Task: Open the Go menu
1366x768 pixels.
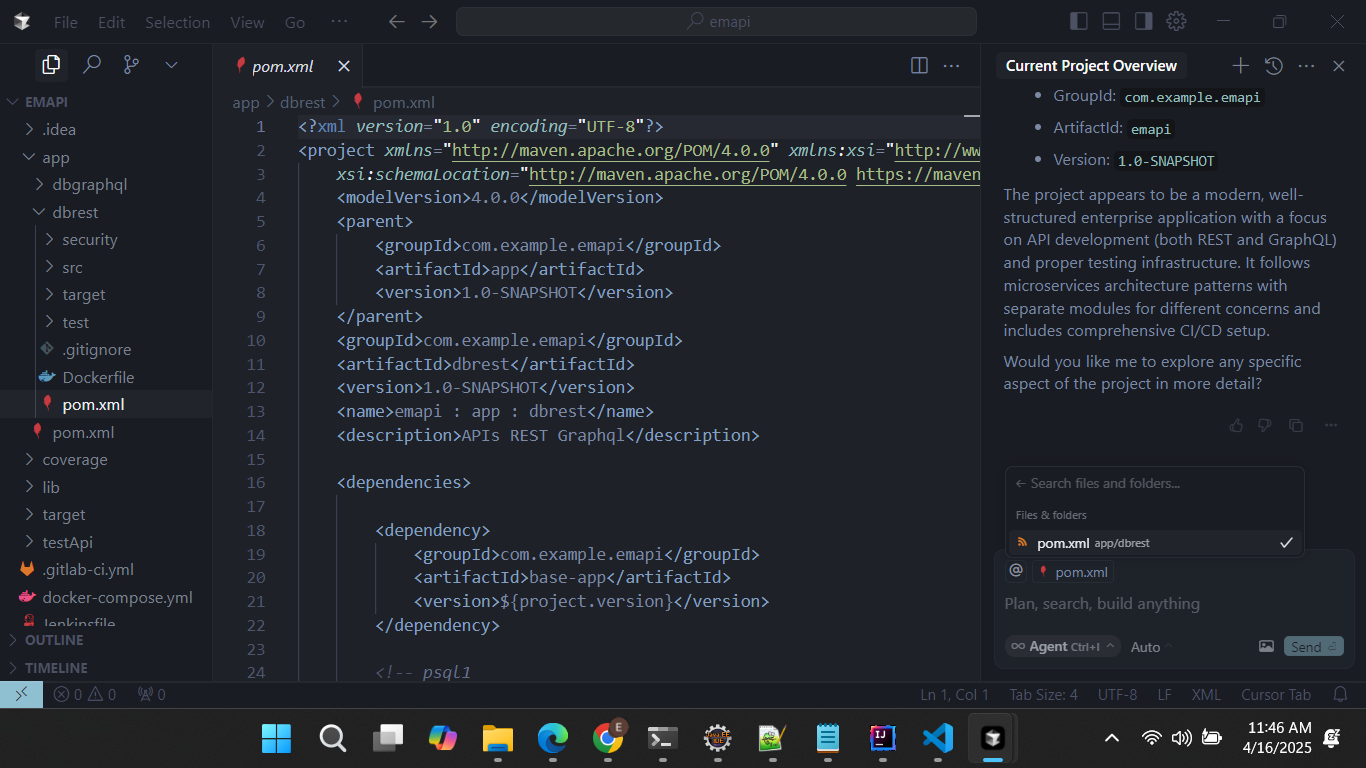Action: [x=295, y=22]
